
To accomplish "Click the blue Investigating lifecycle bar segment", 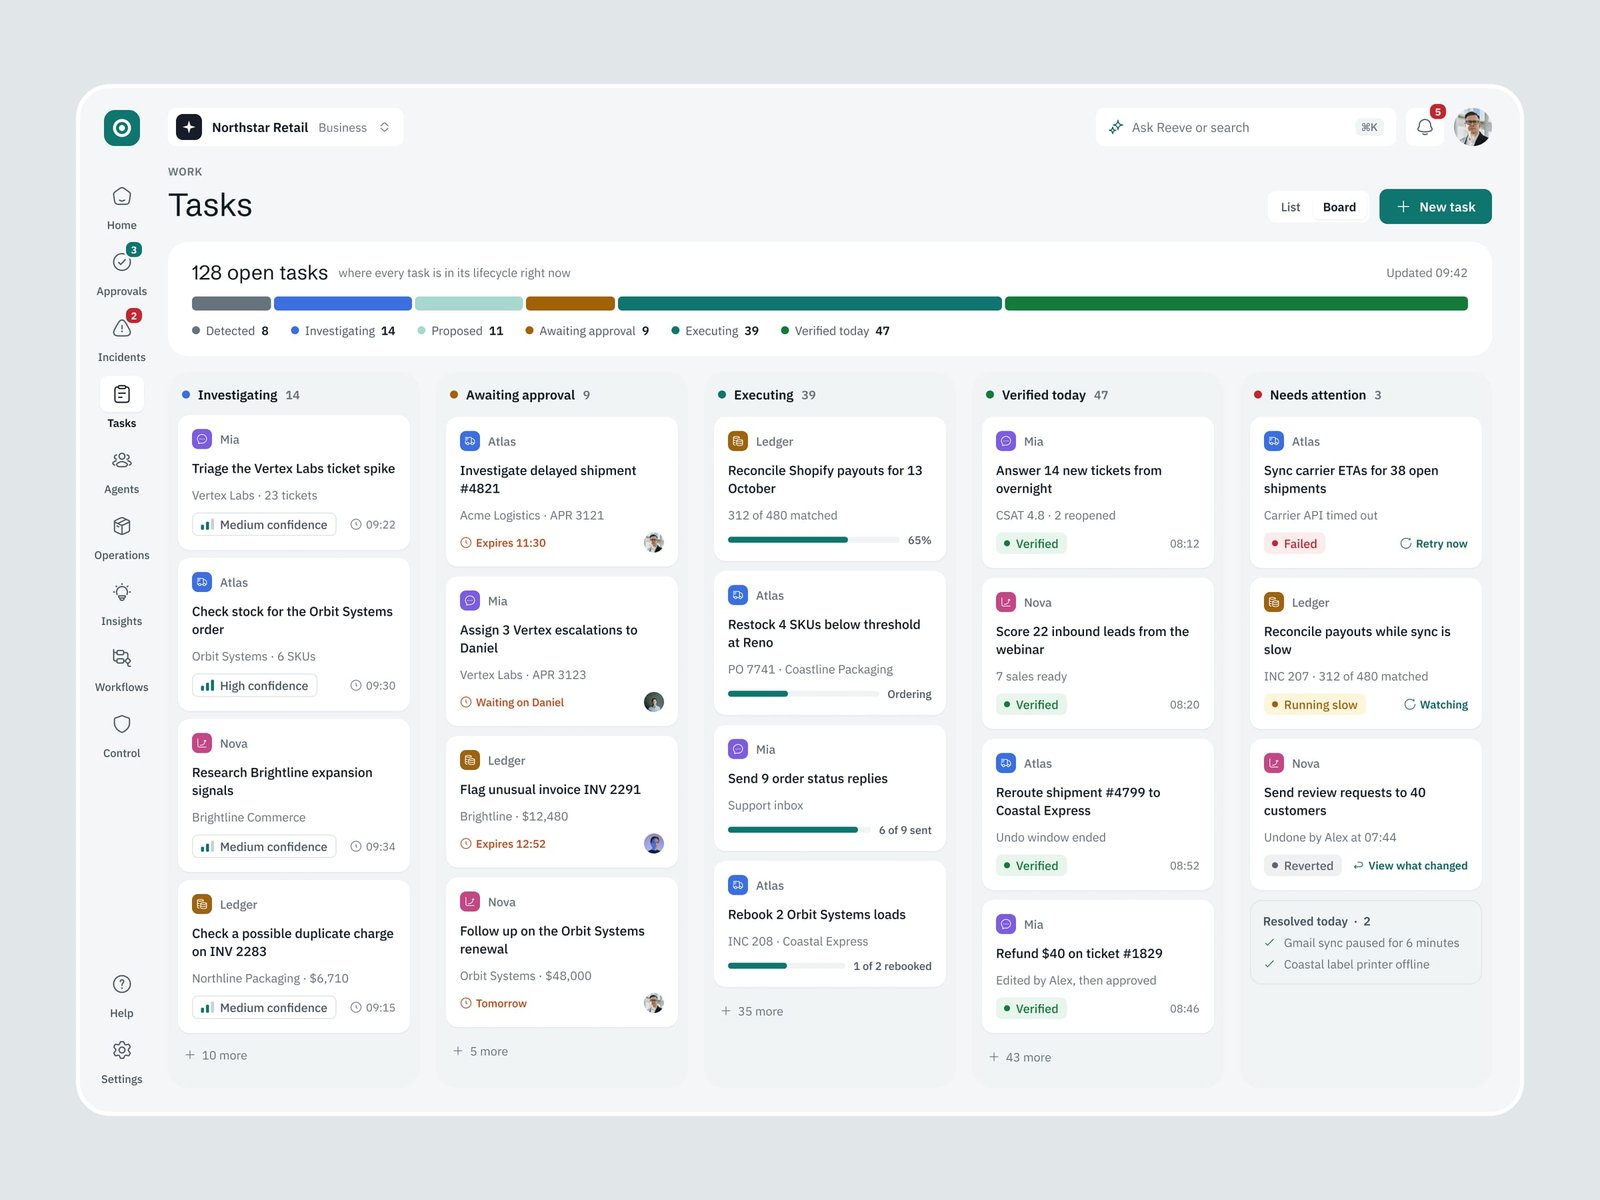I will pos(343,303).
